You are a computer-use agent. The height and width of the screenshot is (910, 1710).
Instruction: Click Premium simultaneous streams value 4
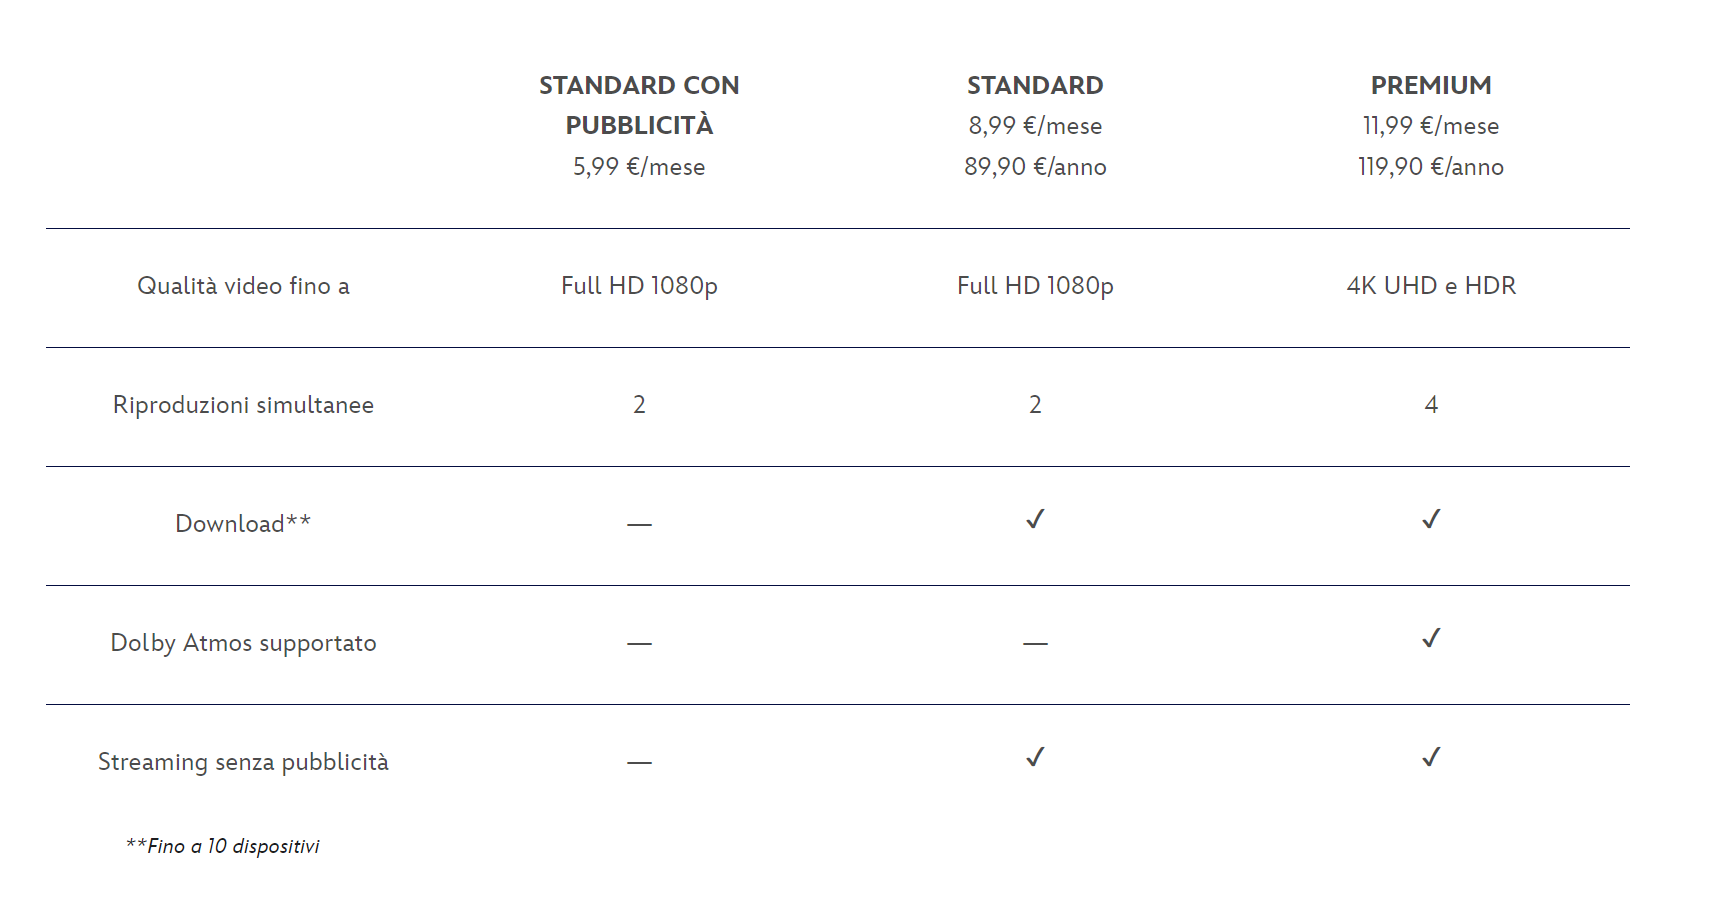(x=1431, y=405)
